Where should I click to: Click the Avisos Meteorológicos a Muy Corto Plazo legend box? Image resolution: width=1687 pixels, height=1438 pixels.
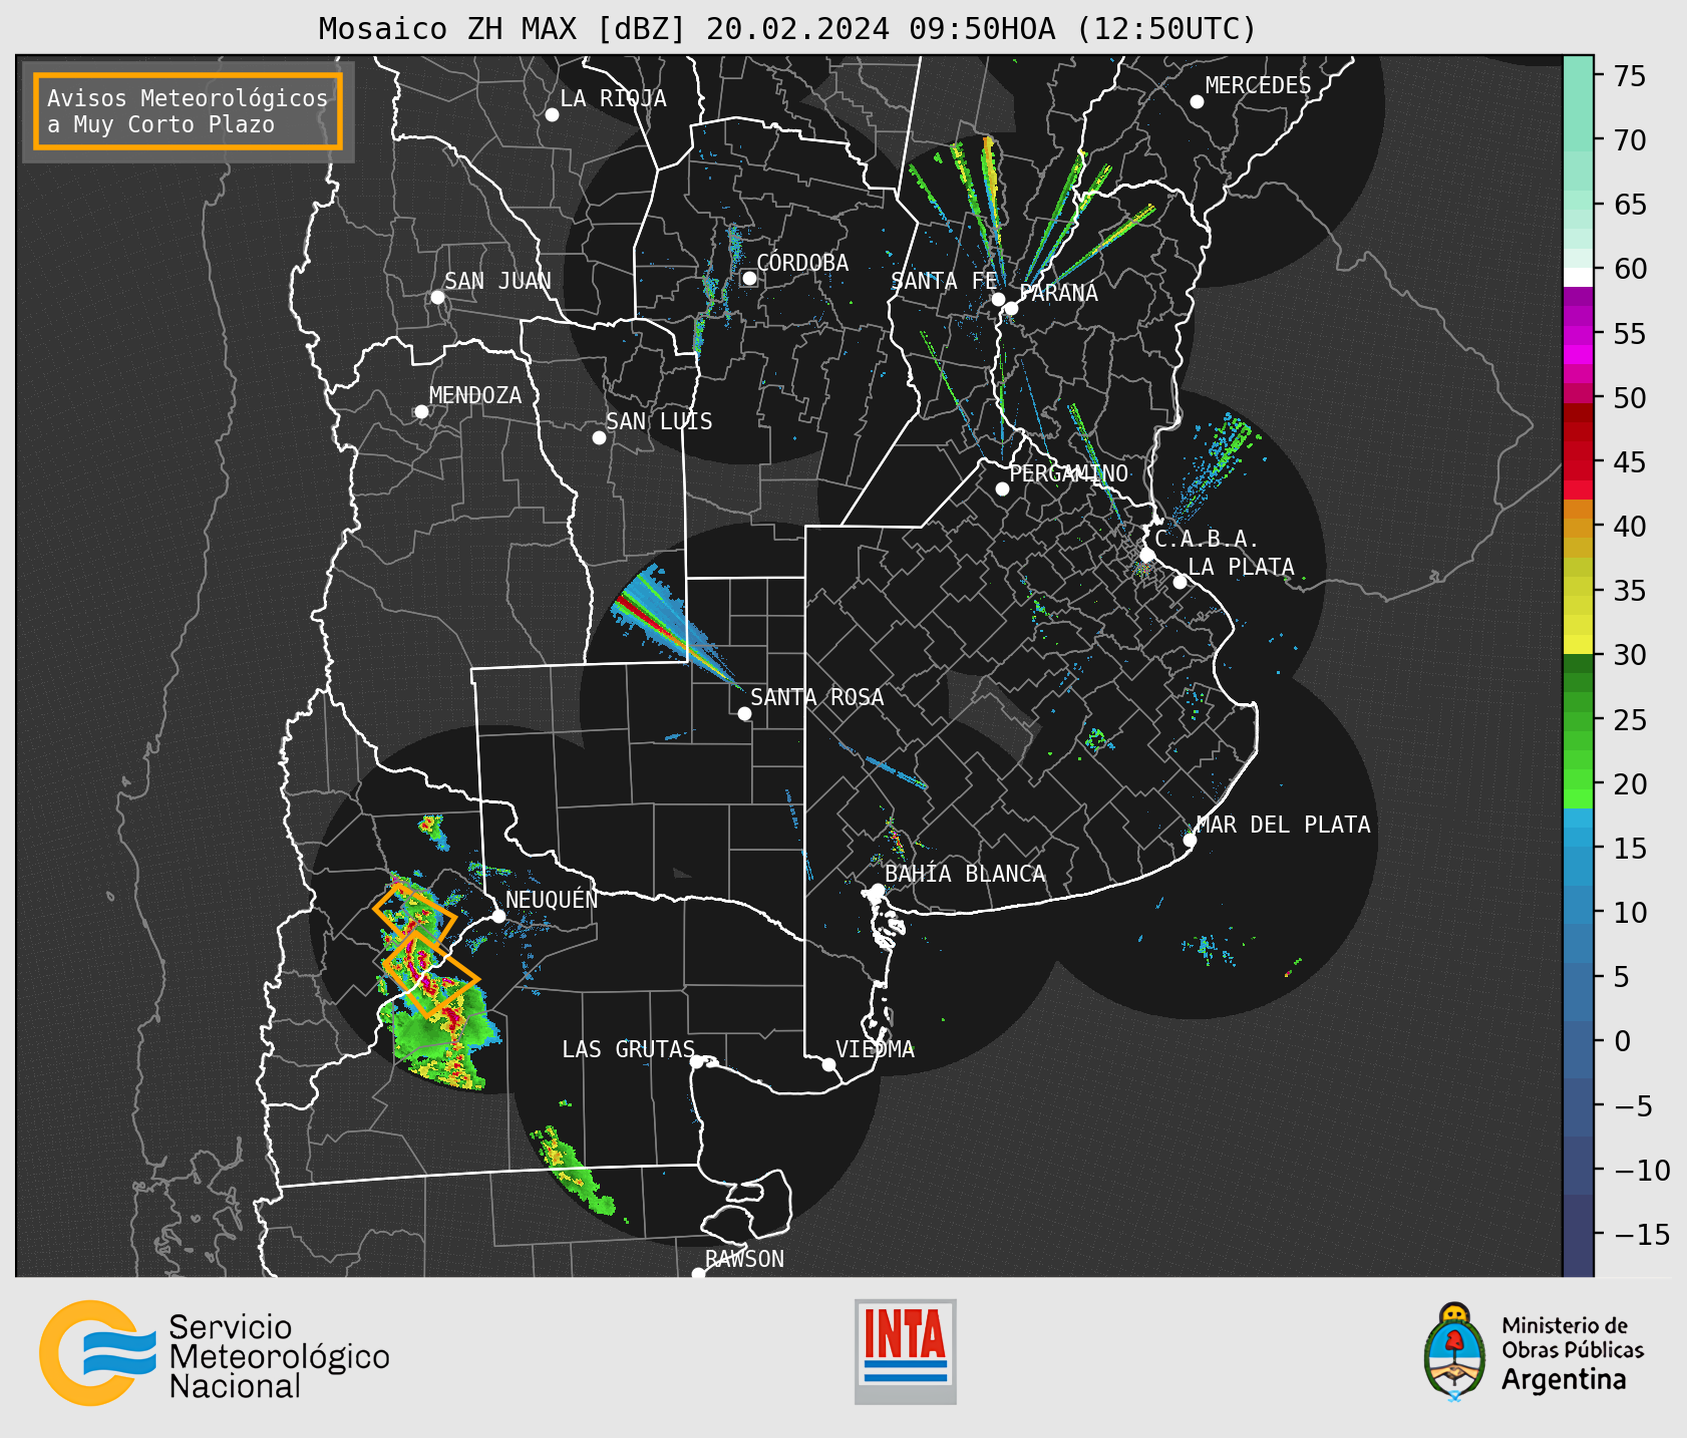click(x=188, y=111)
